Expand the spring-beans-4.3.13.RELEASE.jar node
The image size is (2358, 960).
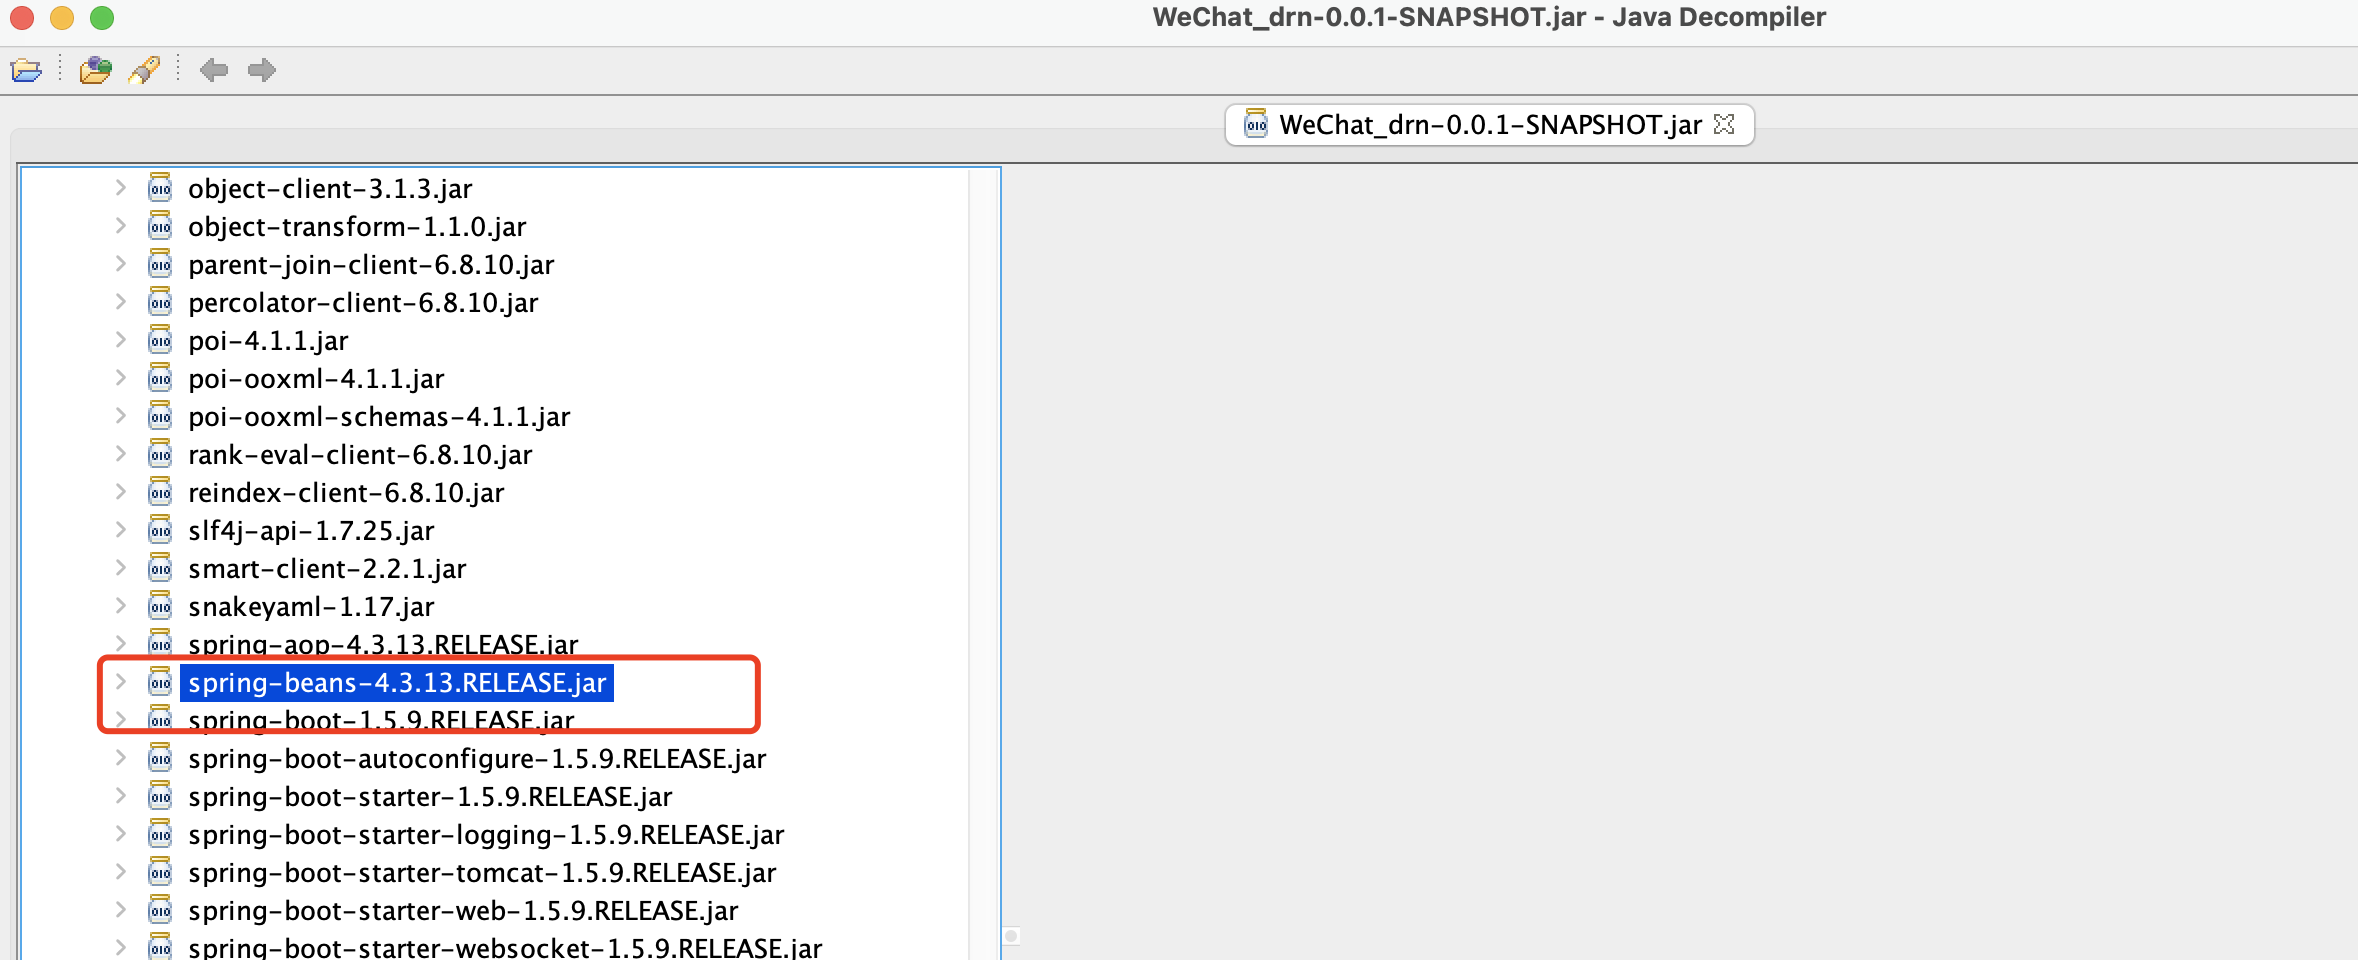120,682
